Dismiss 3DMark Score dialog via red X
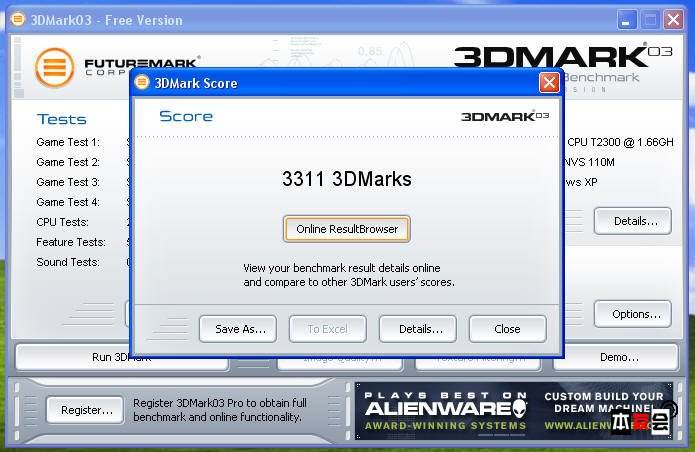 pos(549,83)
